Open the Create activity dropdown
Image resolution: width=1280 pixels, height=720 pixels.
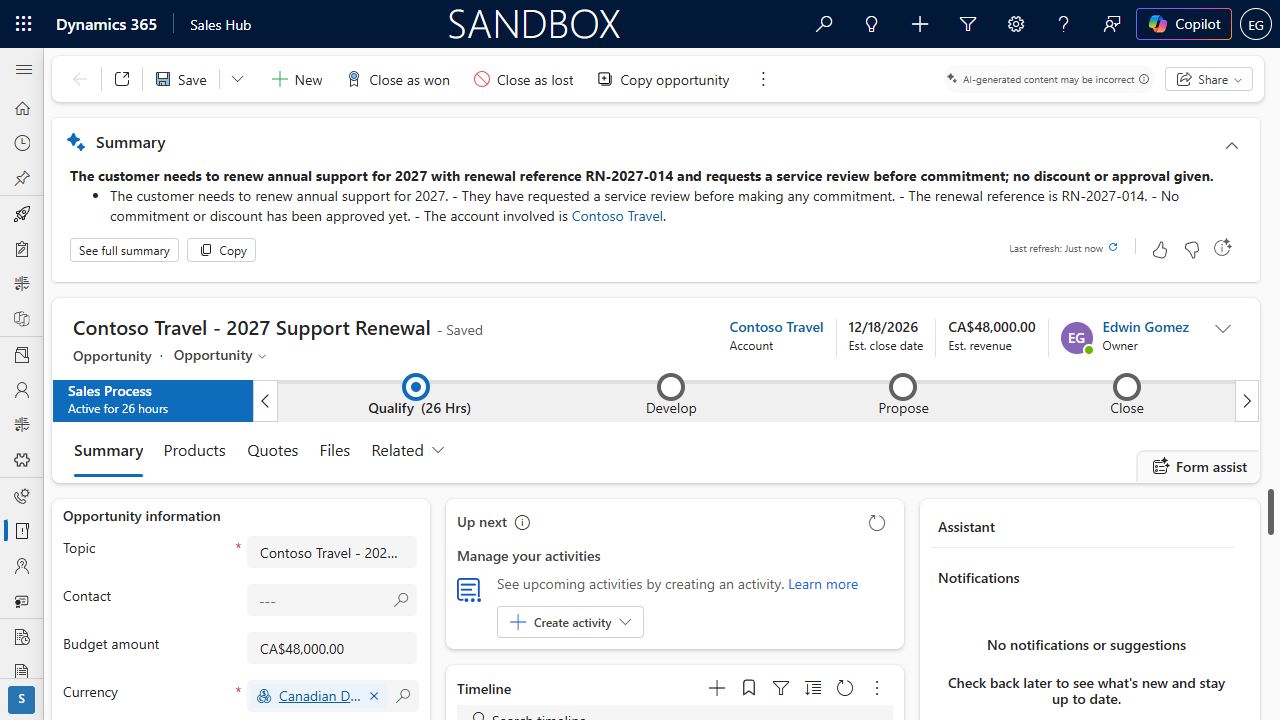[x=570, y=622]
